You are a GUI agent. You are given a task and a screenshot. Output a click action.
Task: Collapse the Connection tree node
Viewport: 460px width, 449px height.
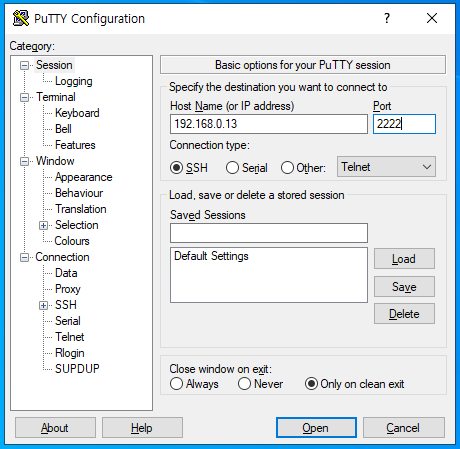(x=24, y=257)
